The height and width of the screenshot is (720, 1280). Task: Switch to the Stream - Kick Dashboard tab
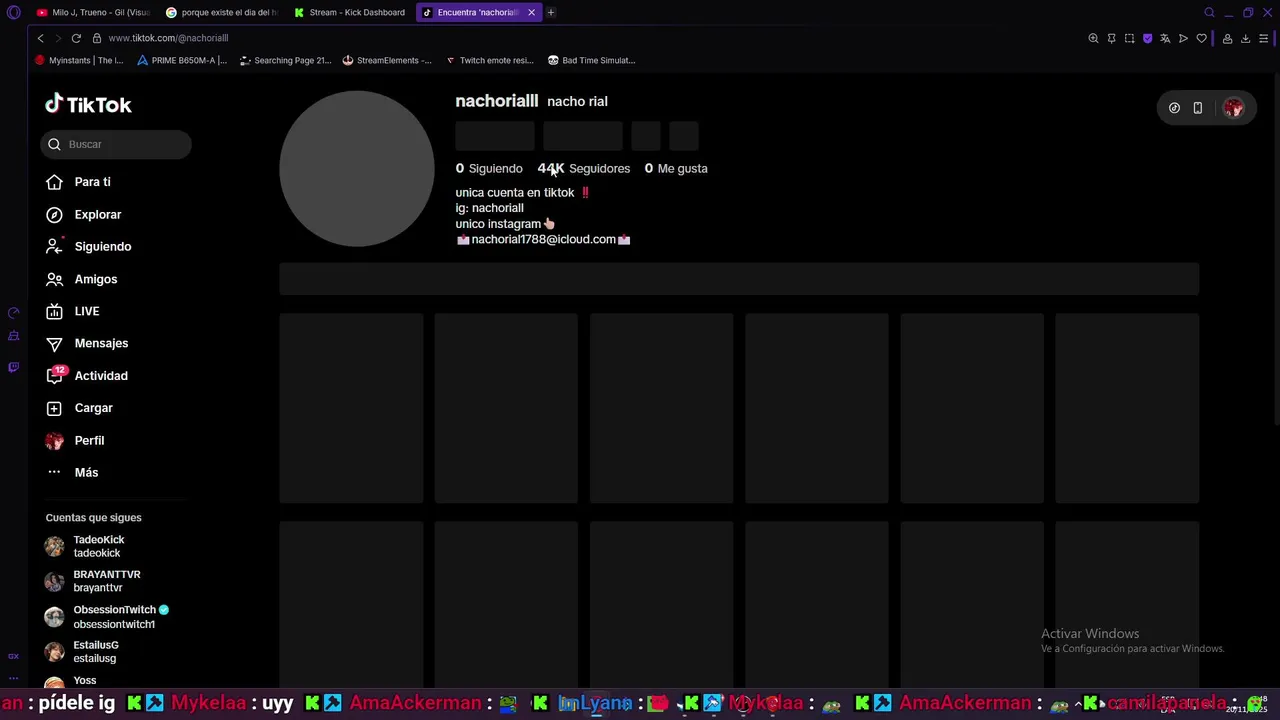349,12
